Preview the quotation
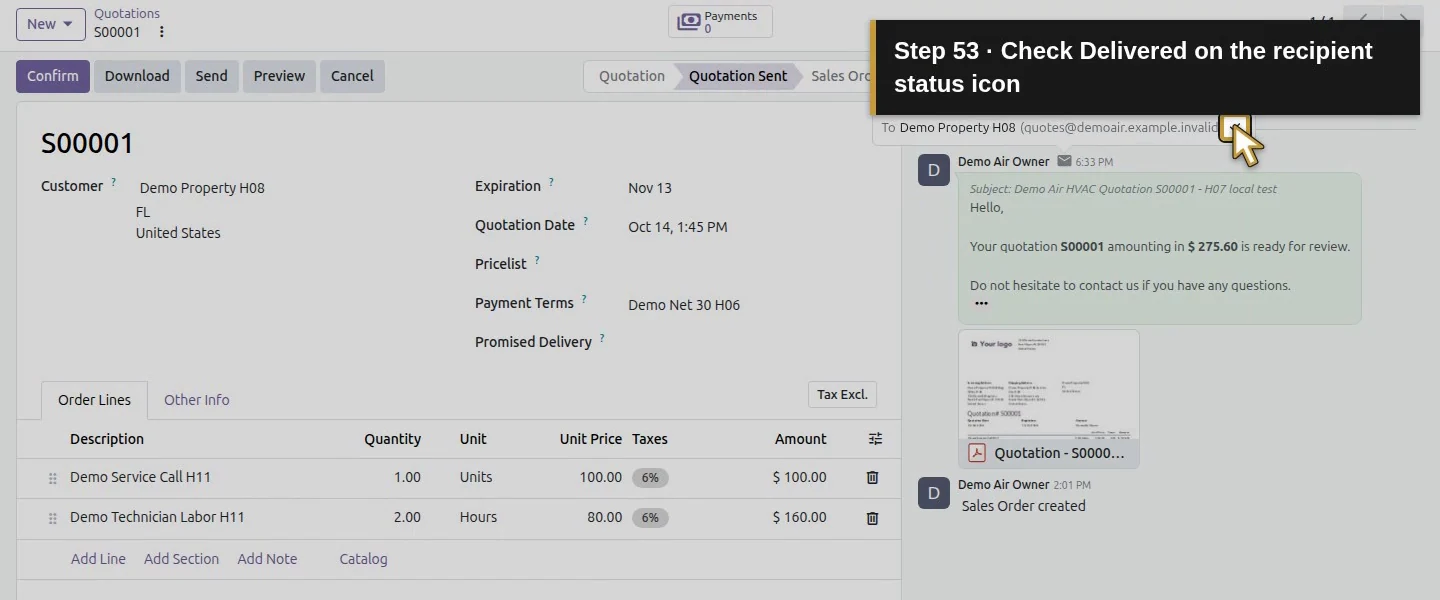The height and width of the screenshot is (600, 1440). click(x=279, y=76)
